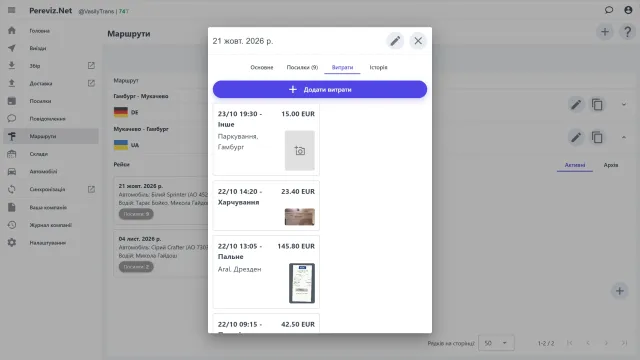640x360 pixels.
Task: Select Маршрути in the sidebar
Action: pyautogui.click(x=51, y=136)
